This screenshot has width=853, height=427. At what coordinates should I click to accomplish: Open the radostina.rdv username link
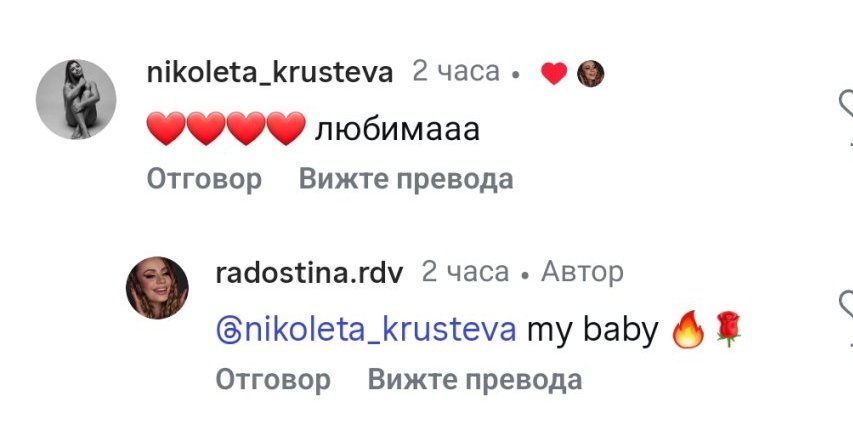(x=311, y=272)
